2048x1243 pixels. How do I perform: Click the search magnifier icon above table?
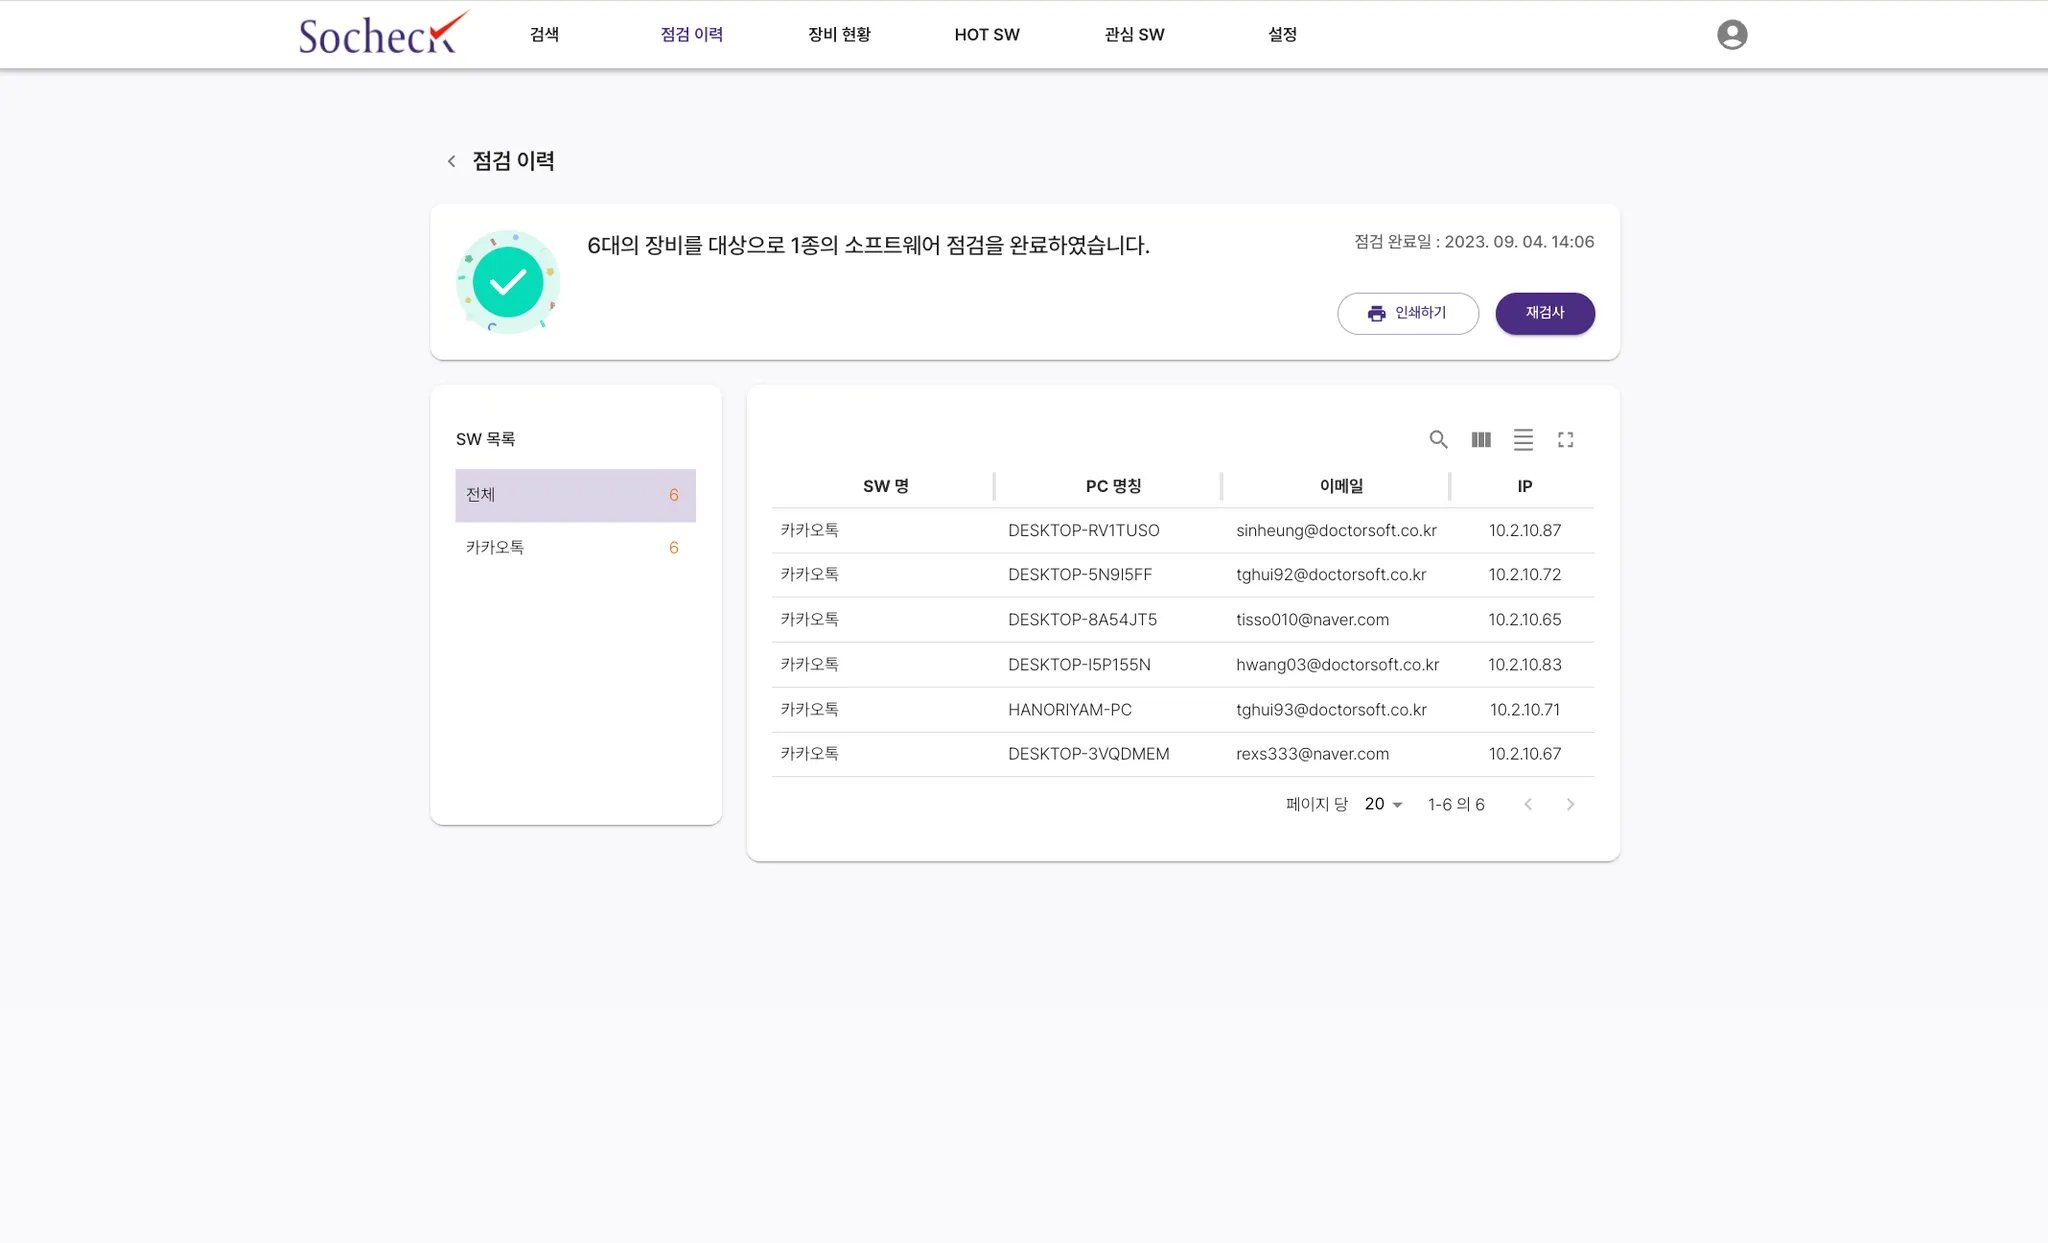tap(1438, 439)
